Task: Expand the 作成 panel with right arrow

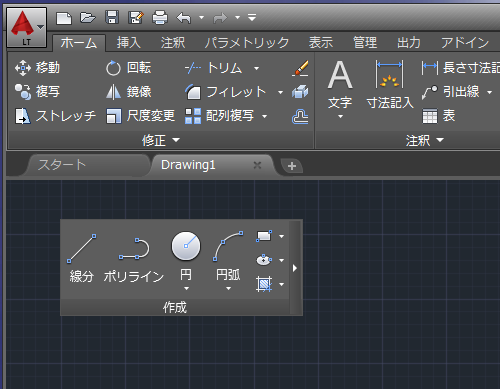Action: pos(295,268)
